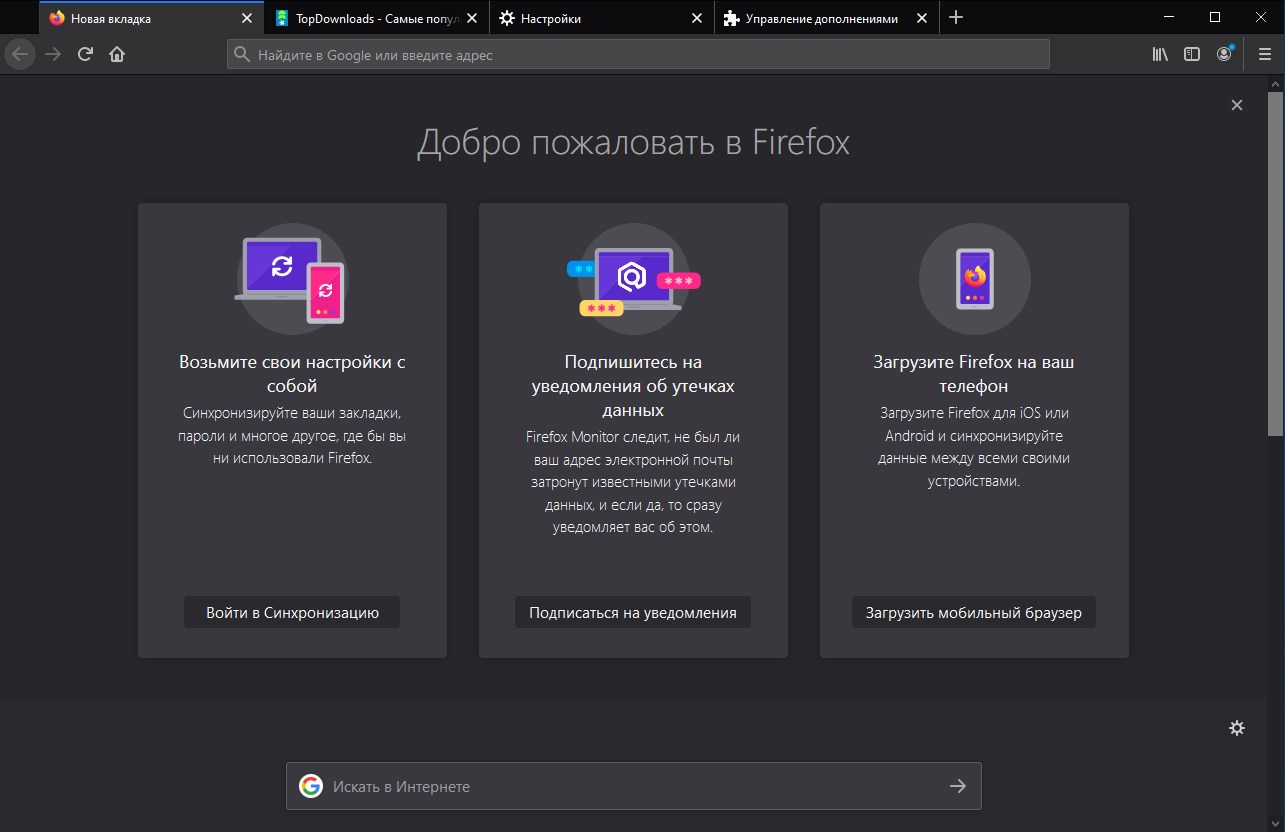Viewport: 1285px width, 832px height.
Task: Open the Home page icon
Action: click(x=117, y=54)
